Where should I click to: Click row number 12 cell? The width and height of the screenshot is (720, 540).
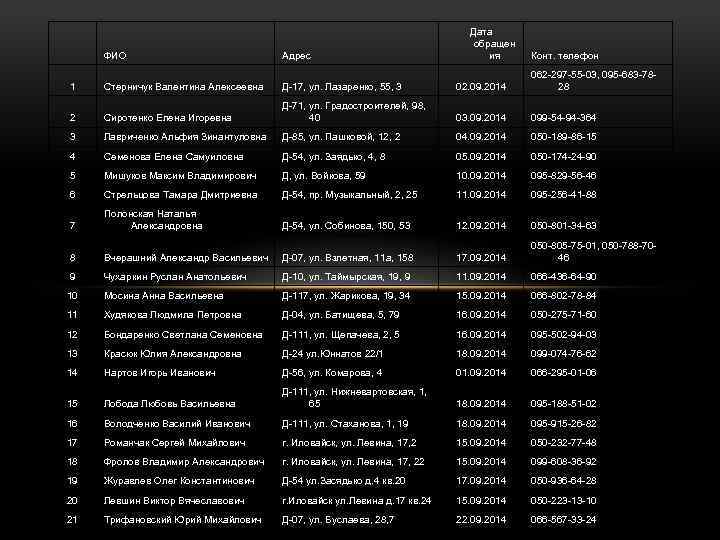73,335
